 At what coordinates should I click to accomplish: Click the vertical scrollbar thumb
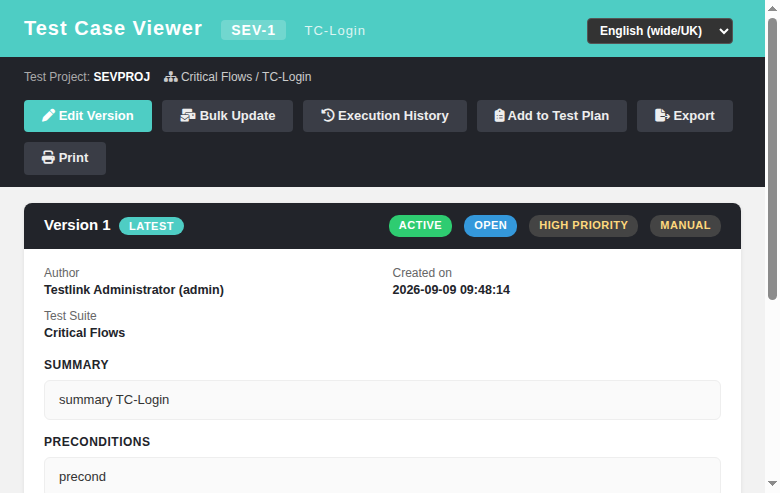[x=772, y=159]
